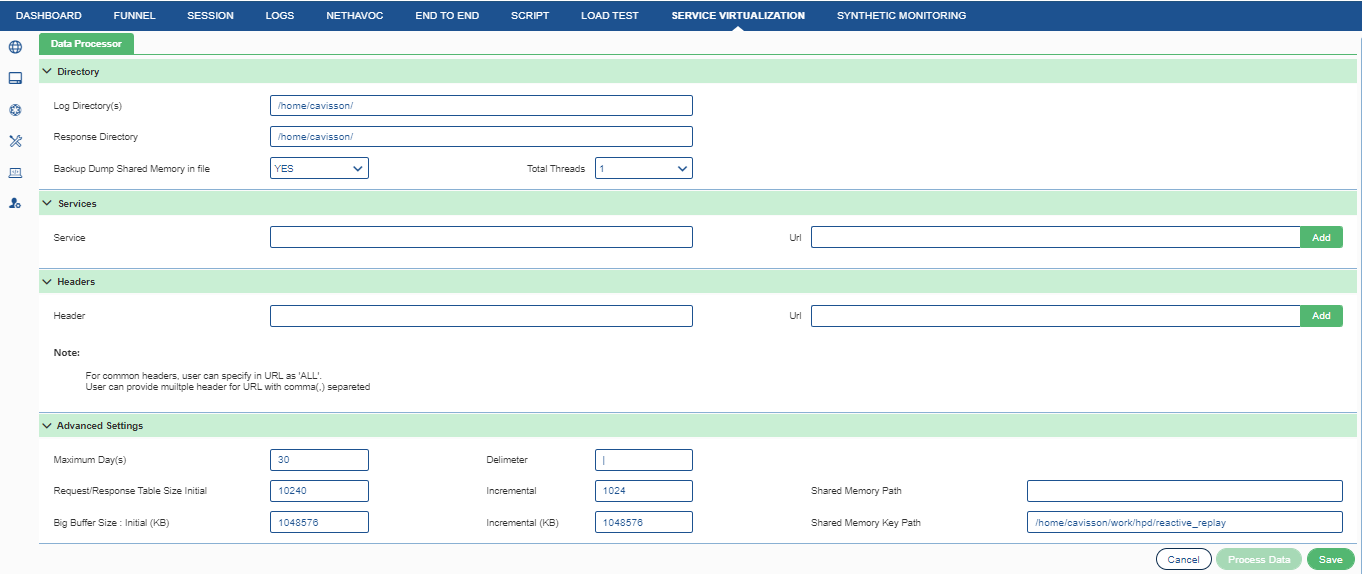Click the Cancel button

tap(1184, 560)
